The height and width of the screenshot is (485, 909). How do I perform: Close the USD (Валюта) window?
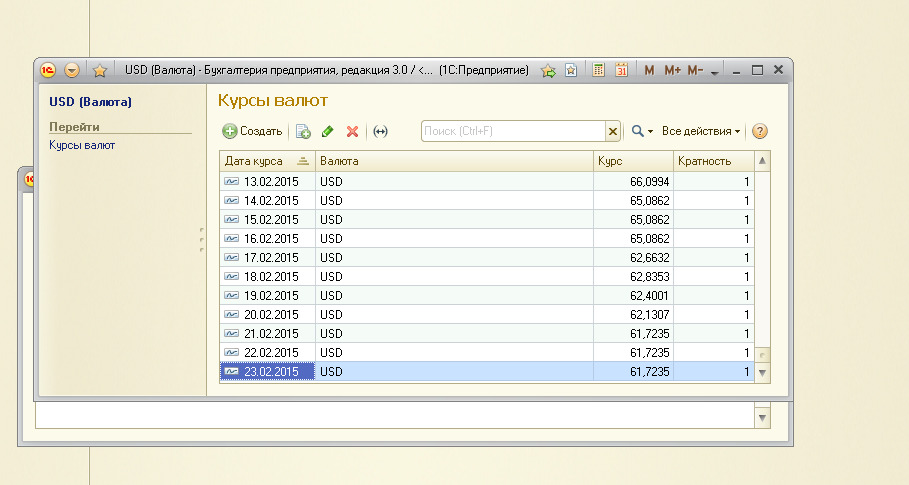pos(779,70)
